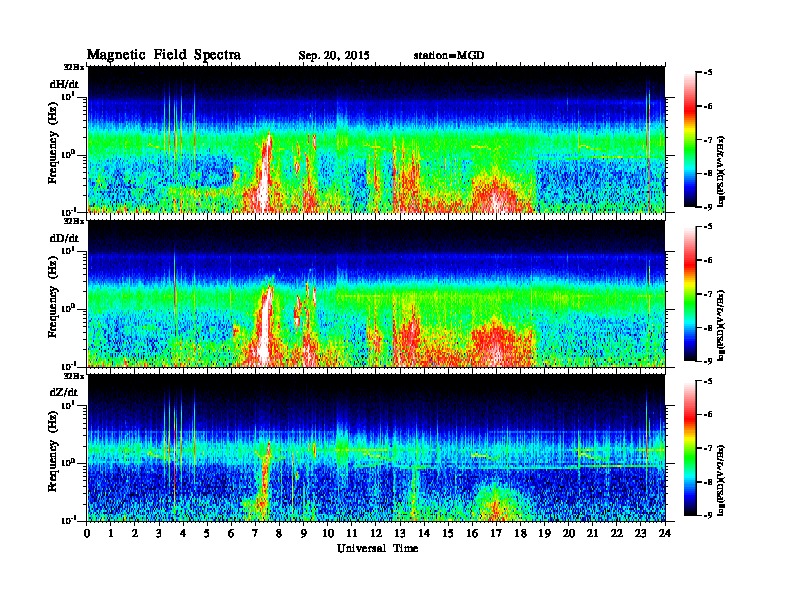Image resolution: width=792 pixels, height=612 pixels.
Task: Click the Universal Time tick label "7"
Action: (x=255, y=534)
